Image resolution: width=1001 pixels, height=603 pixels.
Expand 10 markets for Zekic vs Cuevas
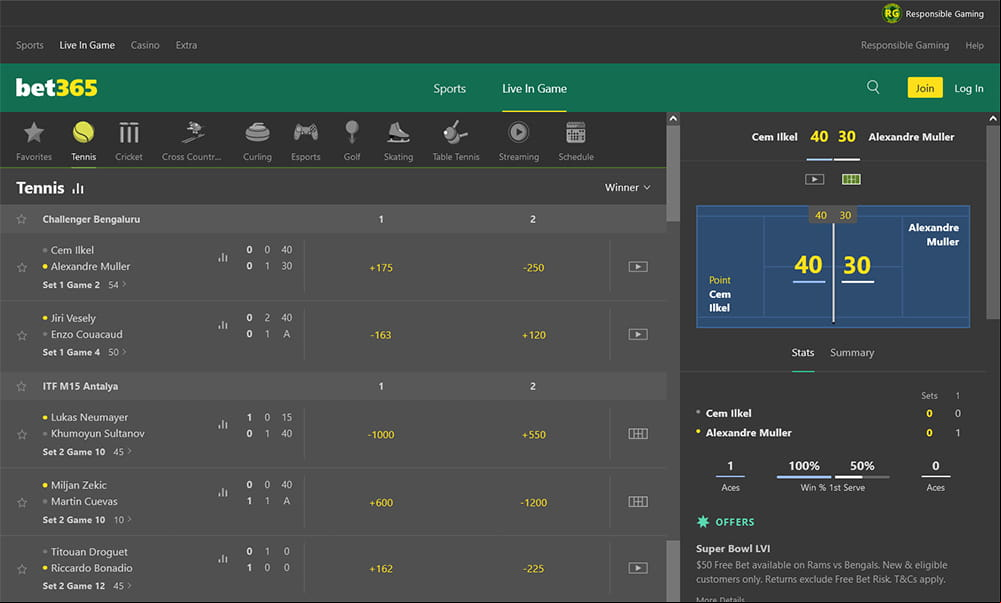click(x=123, y=519)
